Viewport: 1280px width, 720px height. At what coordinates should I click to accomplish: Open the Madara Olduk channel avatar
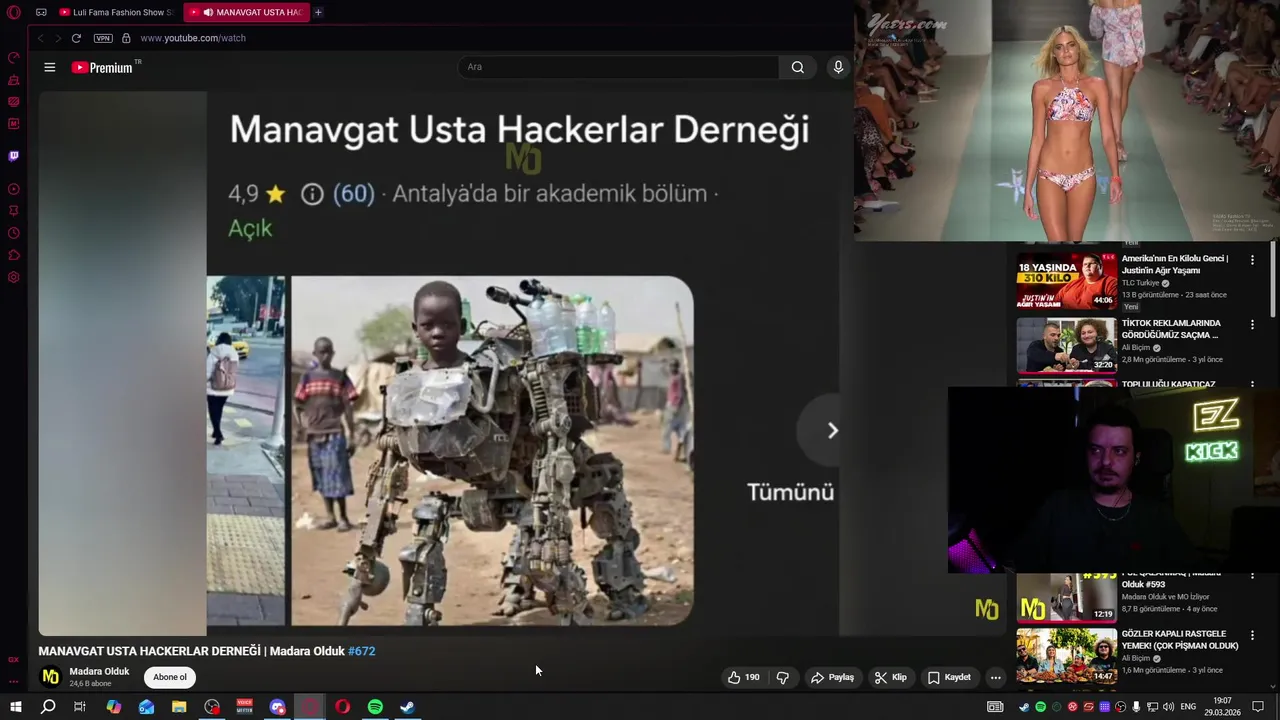click(50, 677)
